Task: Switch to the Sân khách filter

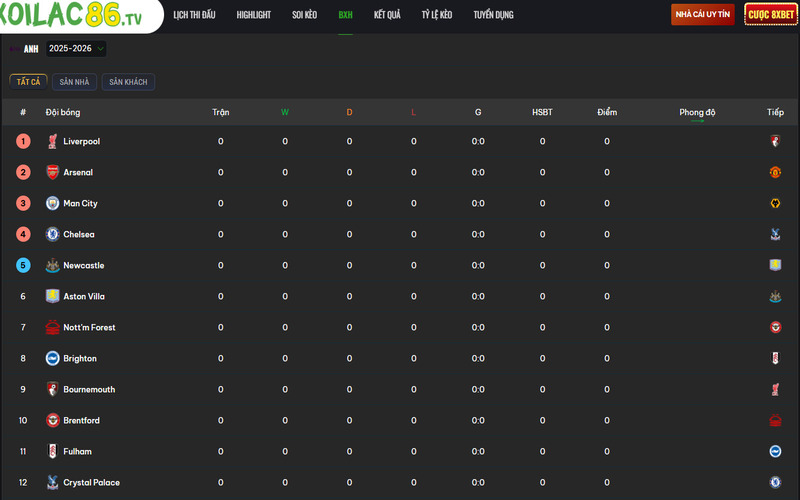Action: click(x=128, y=82)
